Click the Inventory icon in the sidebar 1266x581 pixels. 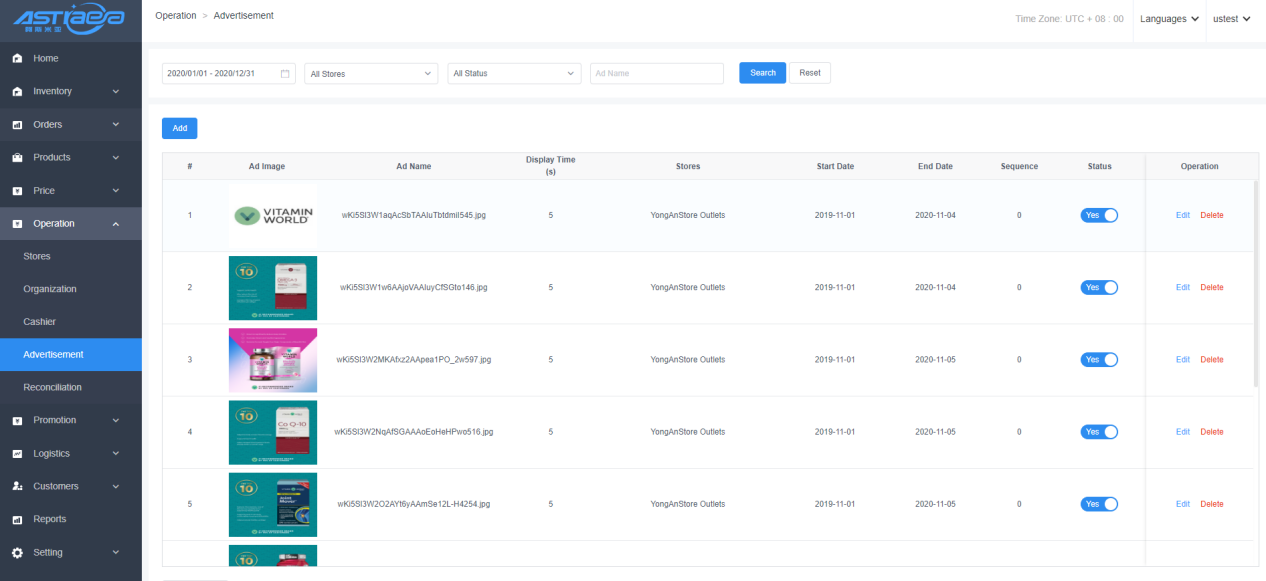point(17,92)
